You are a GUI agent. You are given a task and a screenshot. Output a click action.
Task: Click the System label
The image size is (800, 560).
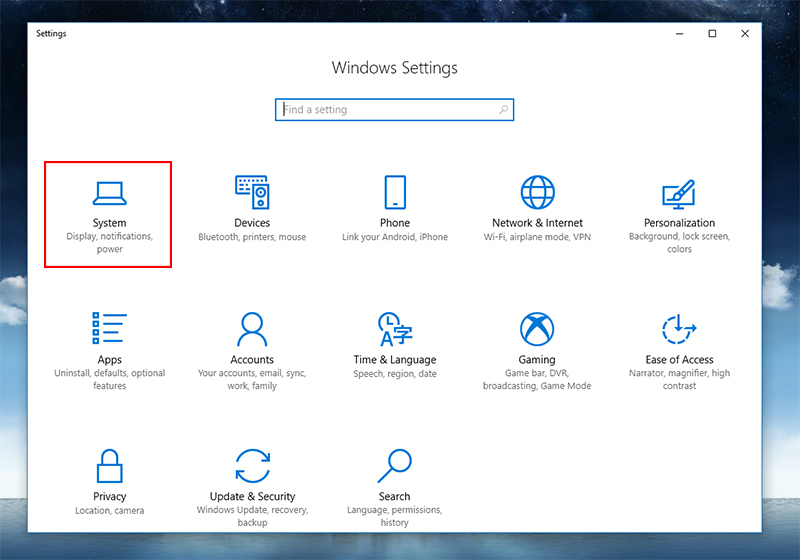coord(109,223)
